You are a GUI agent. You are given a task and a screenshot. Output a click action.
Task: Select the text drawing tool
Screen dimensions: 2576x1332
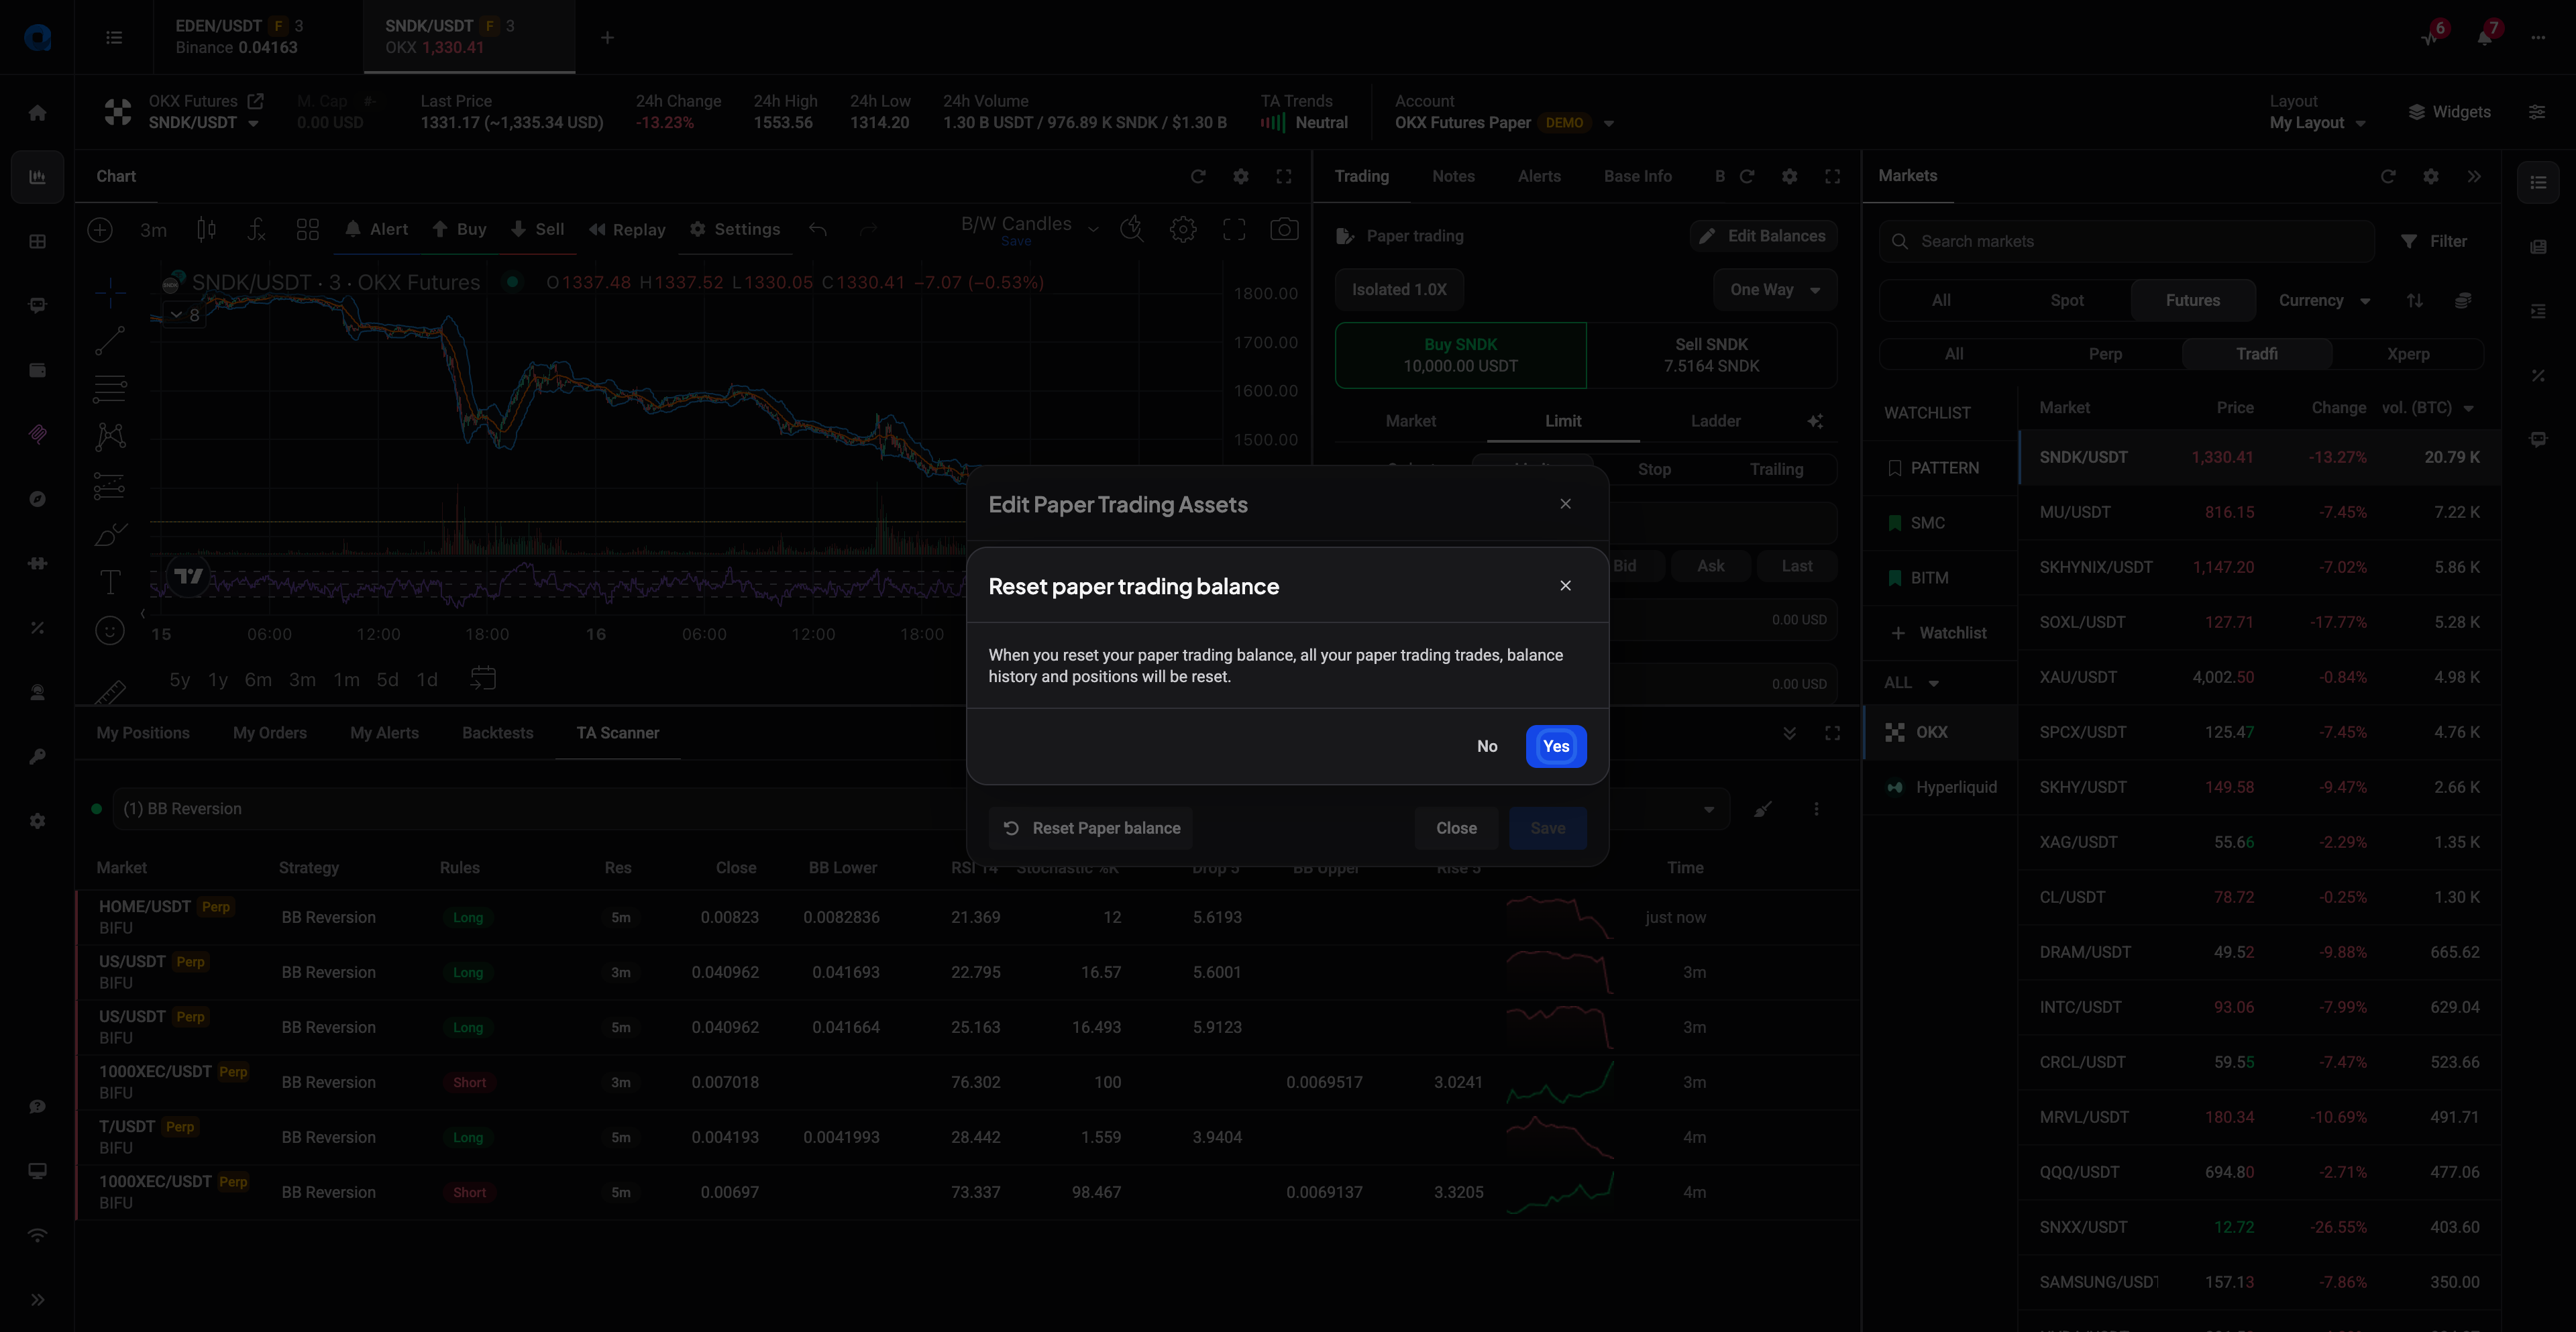(x=110, y=582)
